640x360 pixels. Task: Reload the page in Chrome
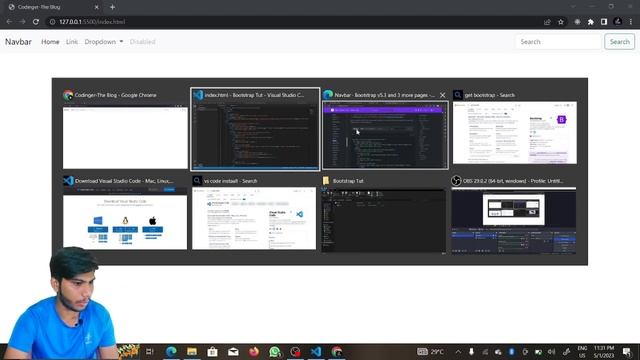pyautogui.click(x=36, y=22)
